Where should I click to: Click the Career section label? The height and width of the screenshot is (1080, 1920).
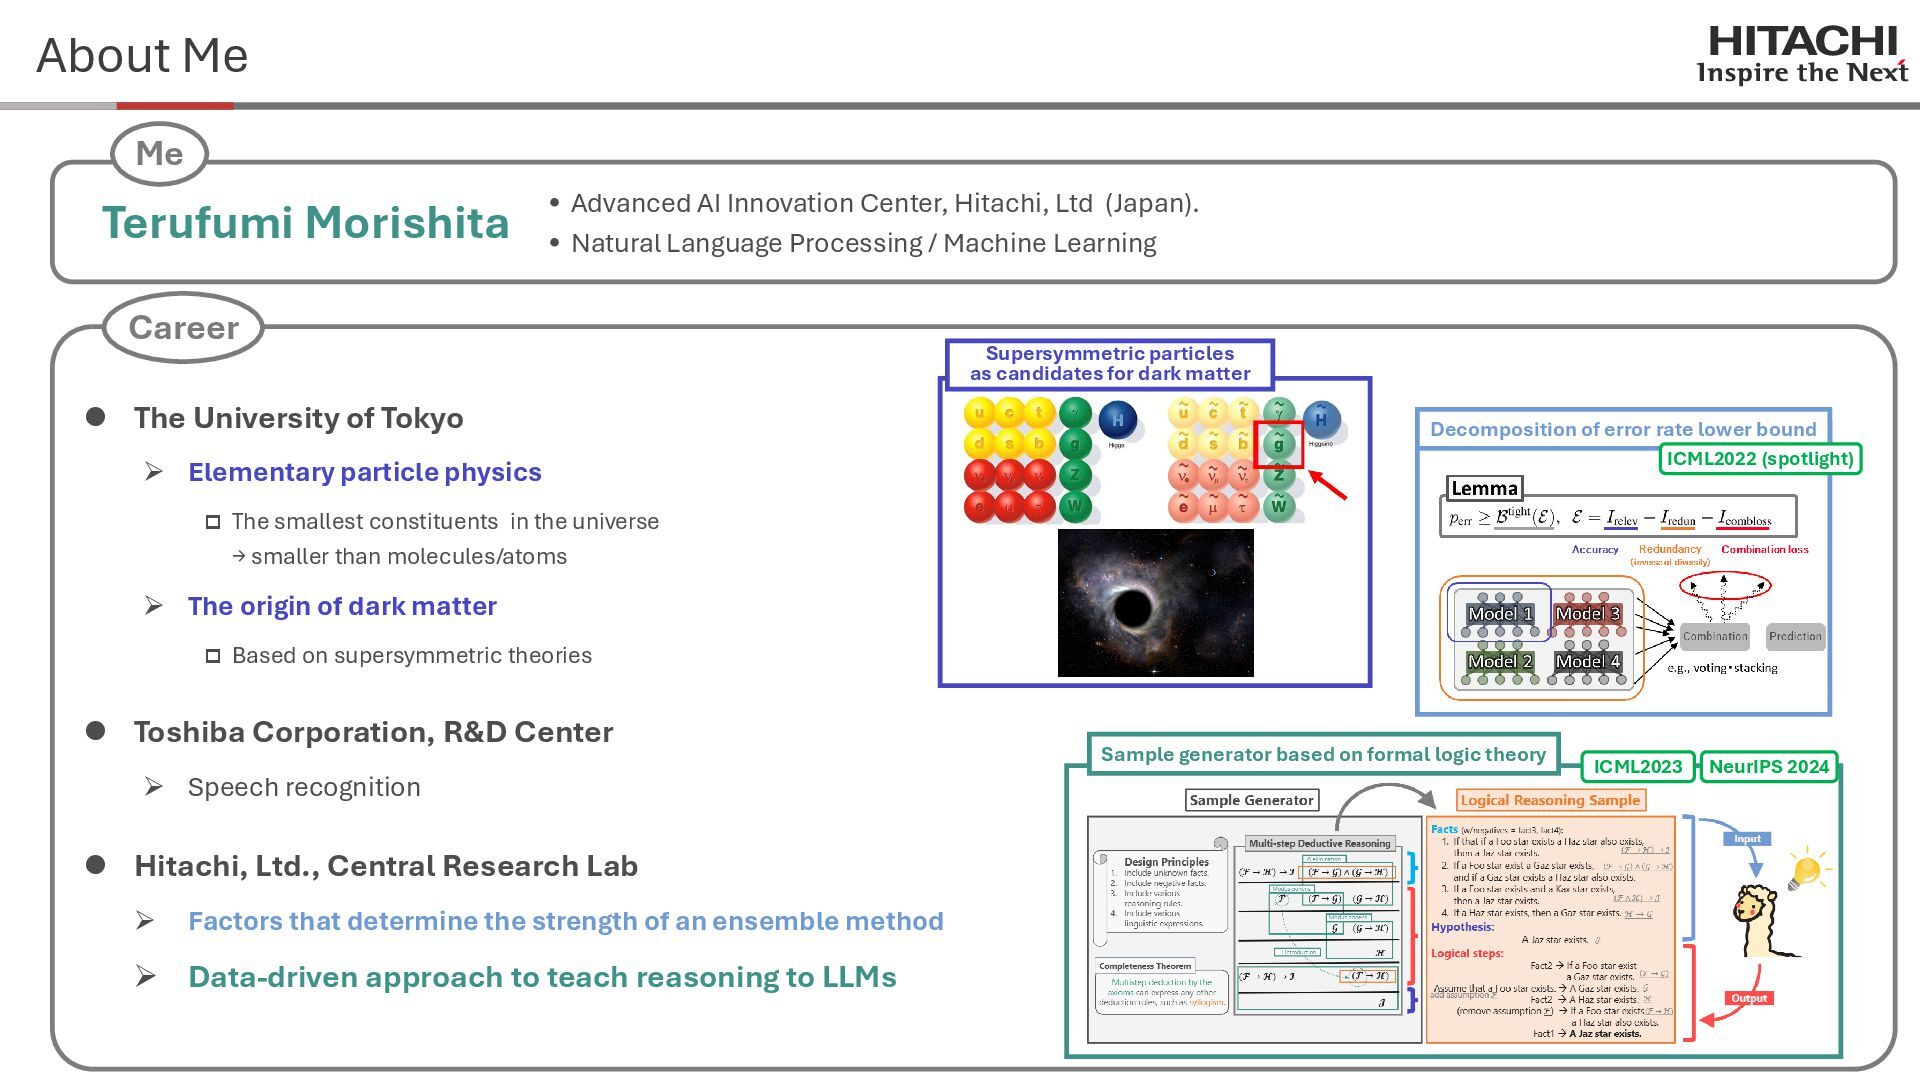(x=183, y=328)
